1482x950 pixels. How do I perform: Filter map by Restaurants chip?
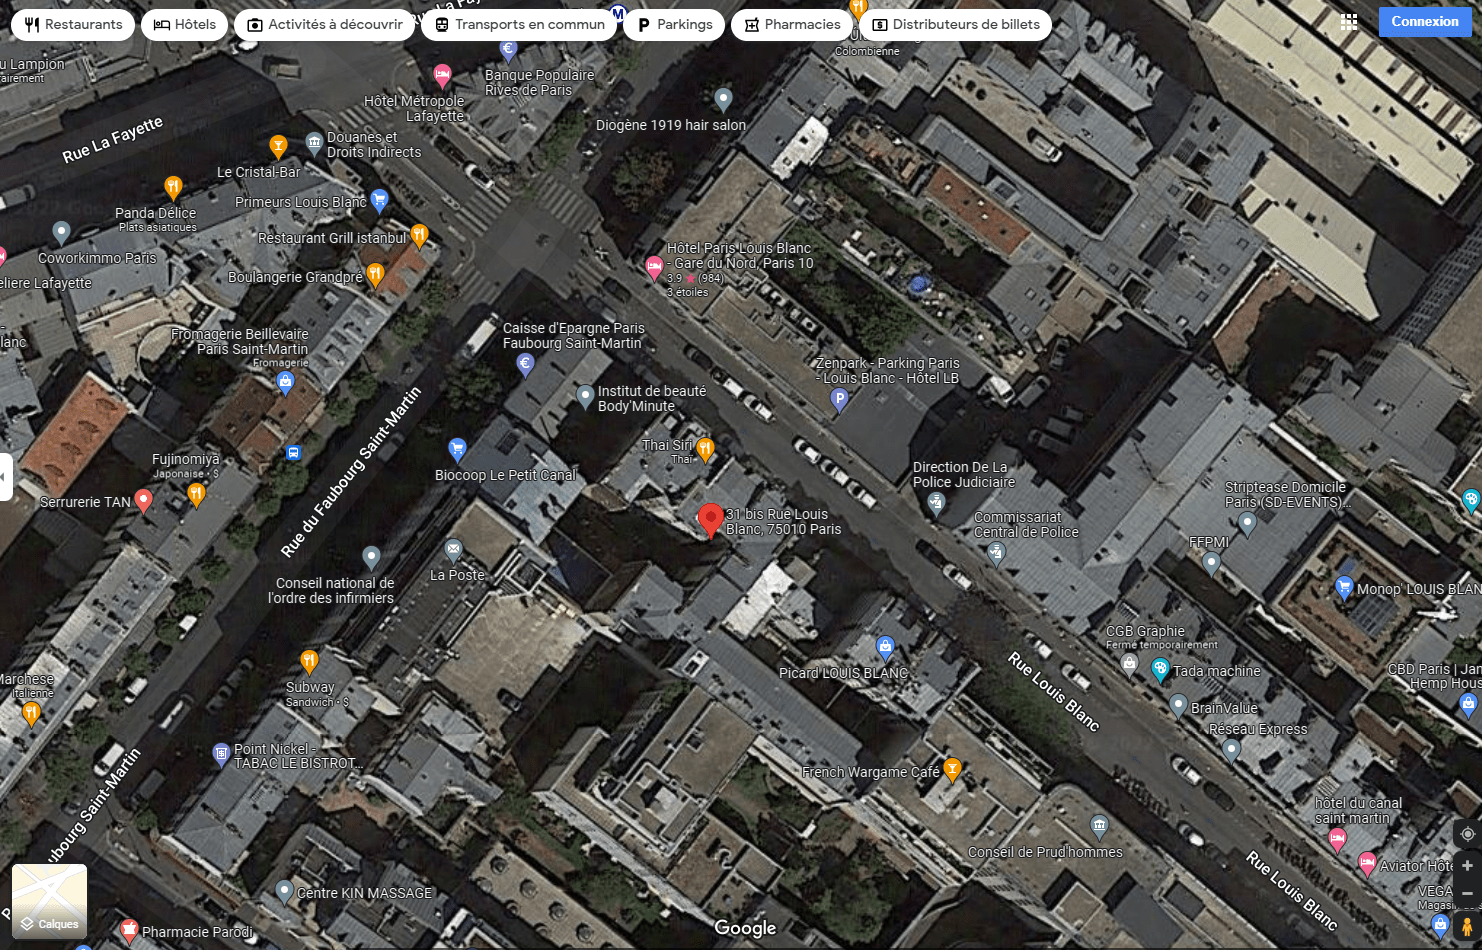click(x=73, y=25)
